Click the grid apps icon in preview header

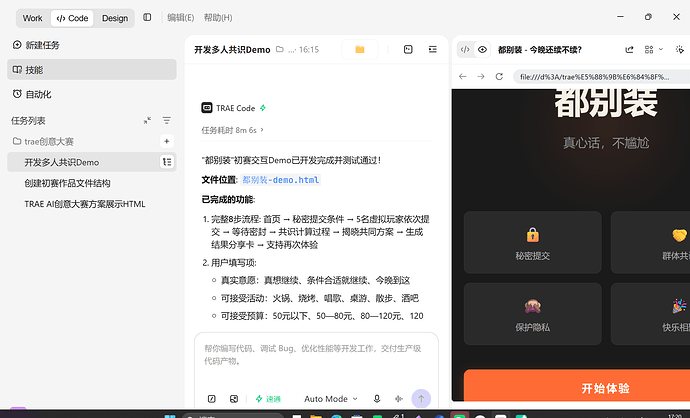click(x=649, y=49)
